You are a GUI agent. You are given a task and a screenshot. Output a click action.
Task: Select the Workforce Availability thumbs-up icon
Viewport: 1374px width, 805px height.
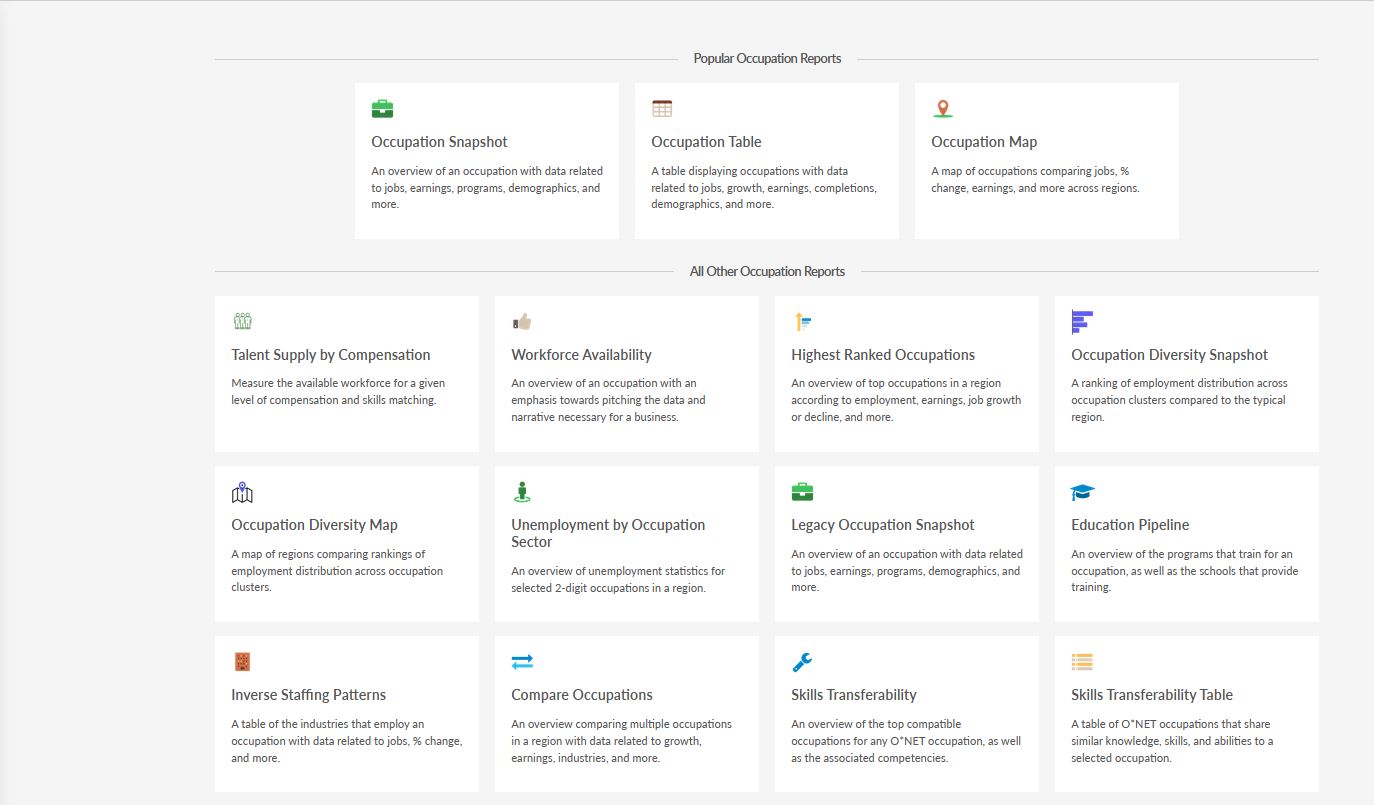(x=521, y=321)
